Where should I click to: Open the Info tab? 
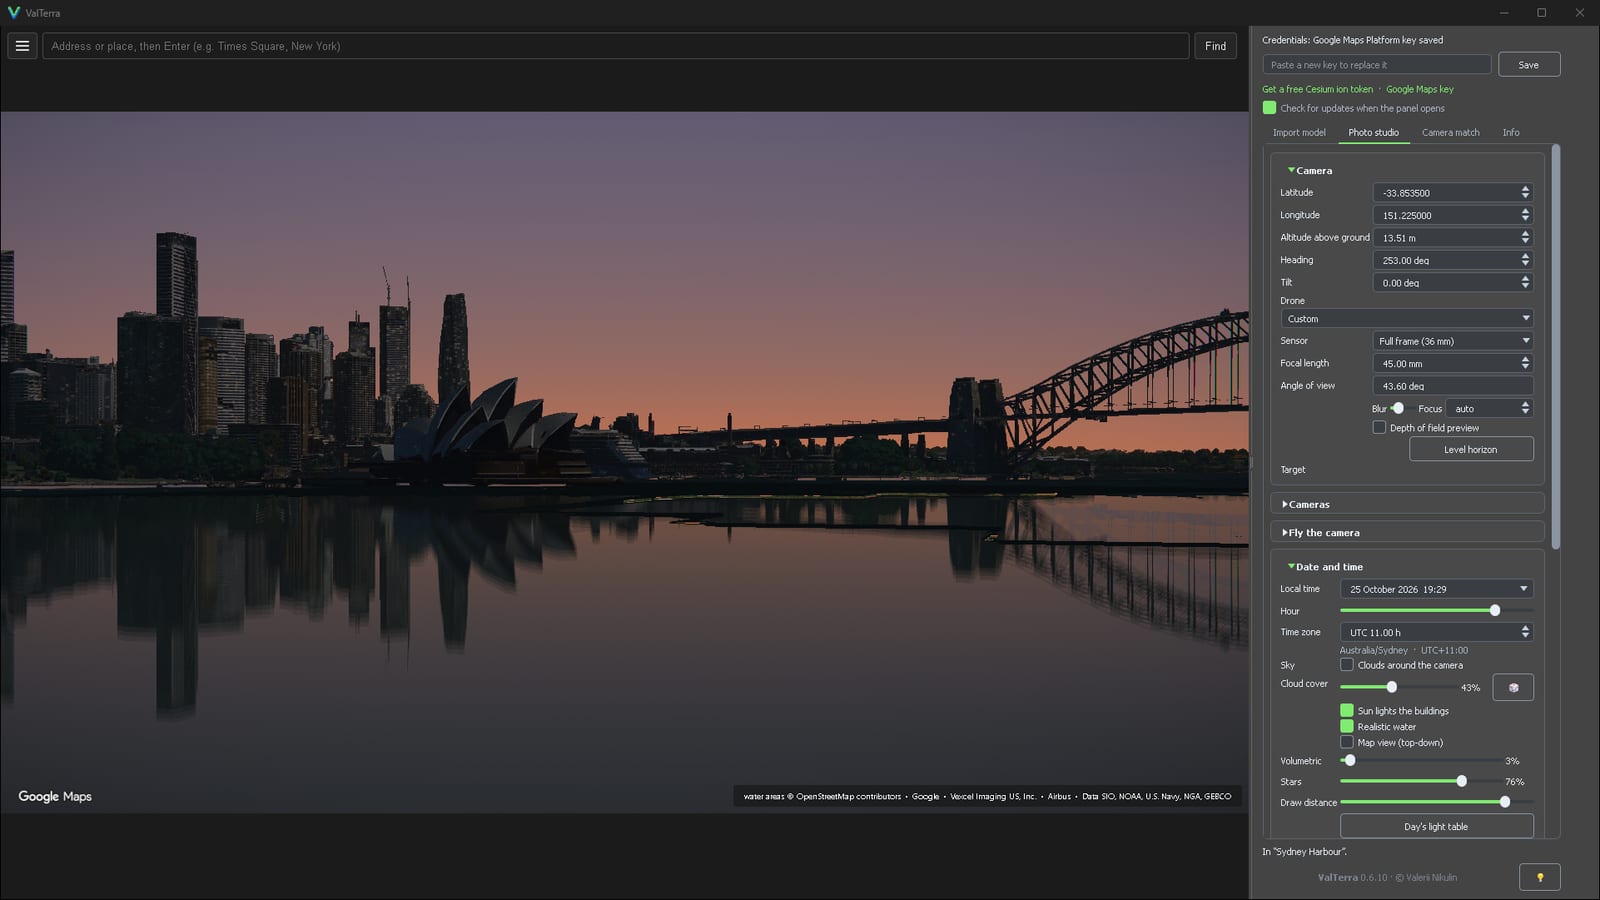pyautogui.click(x=1511, y=132)
